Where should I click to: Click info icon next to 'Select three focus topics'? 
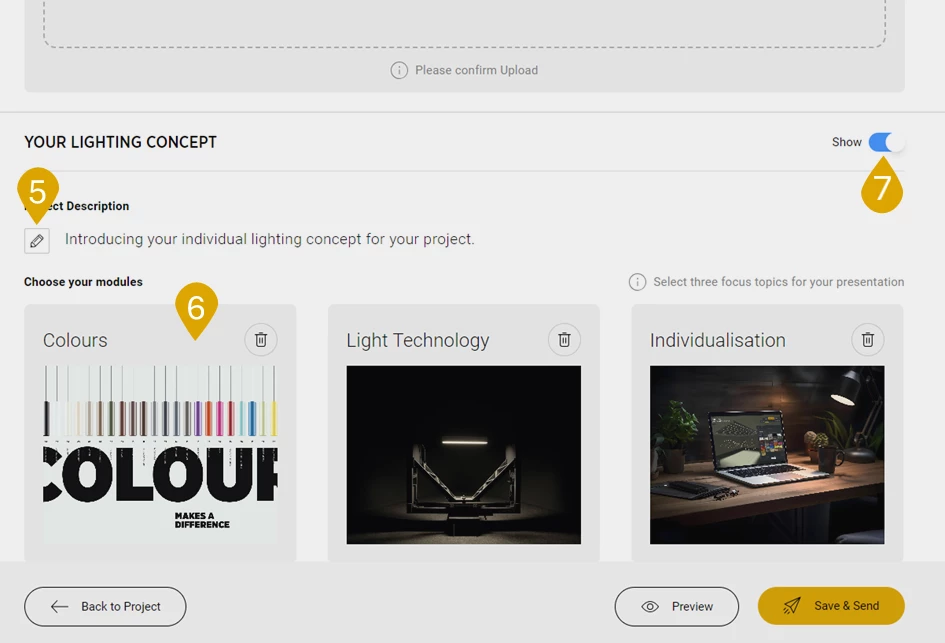[x=637, y=282]
